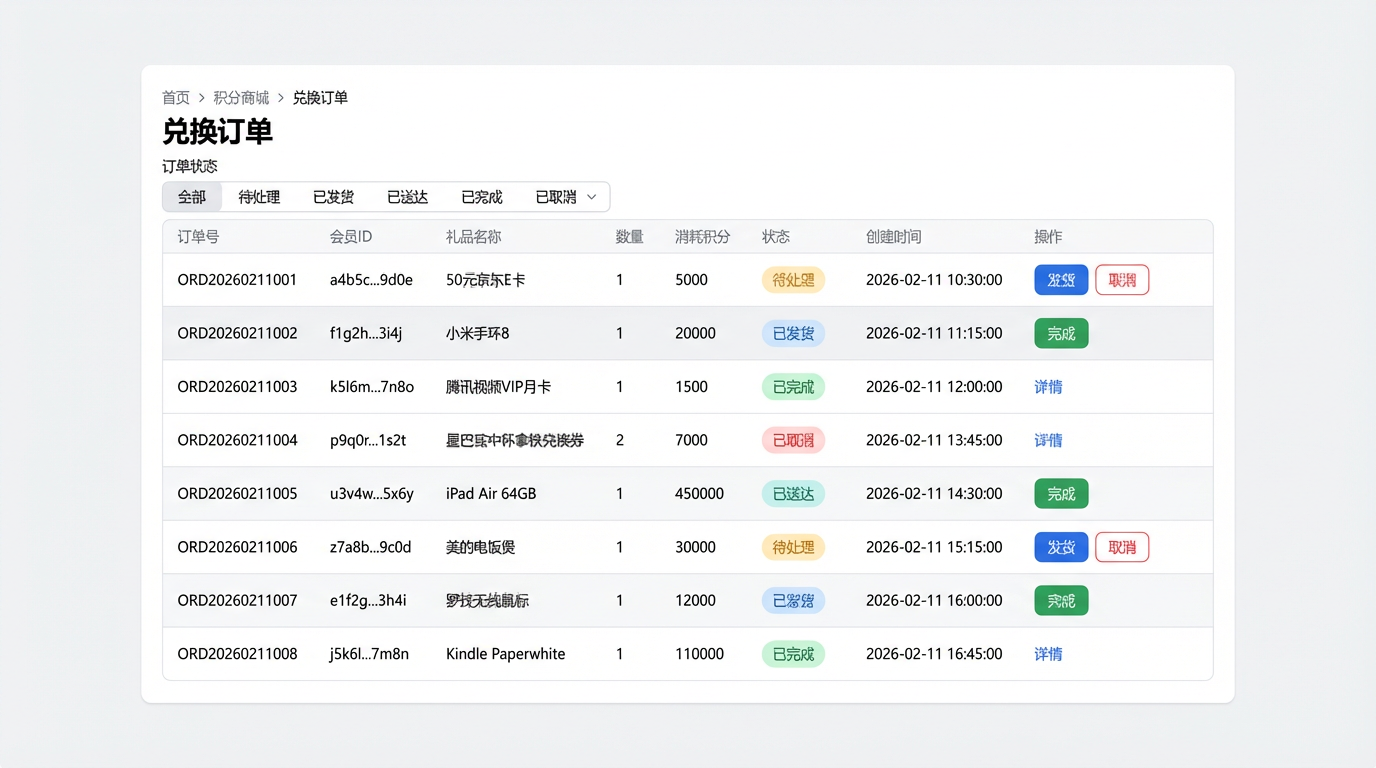View 详情 of the 星巴克 order
Screen dimensions: 1376x768
[x=1048, y=440]
